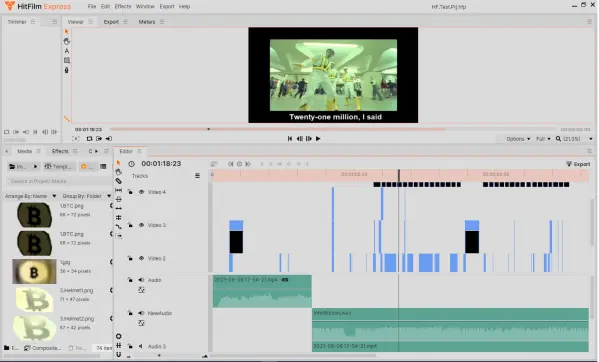Click the set in point icon under Viewer
599x362 pixels.
point(99,139)
